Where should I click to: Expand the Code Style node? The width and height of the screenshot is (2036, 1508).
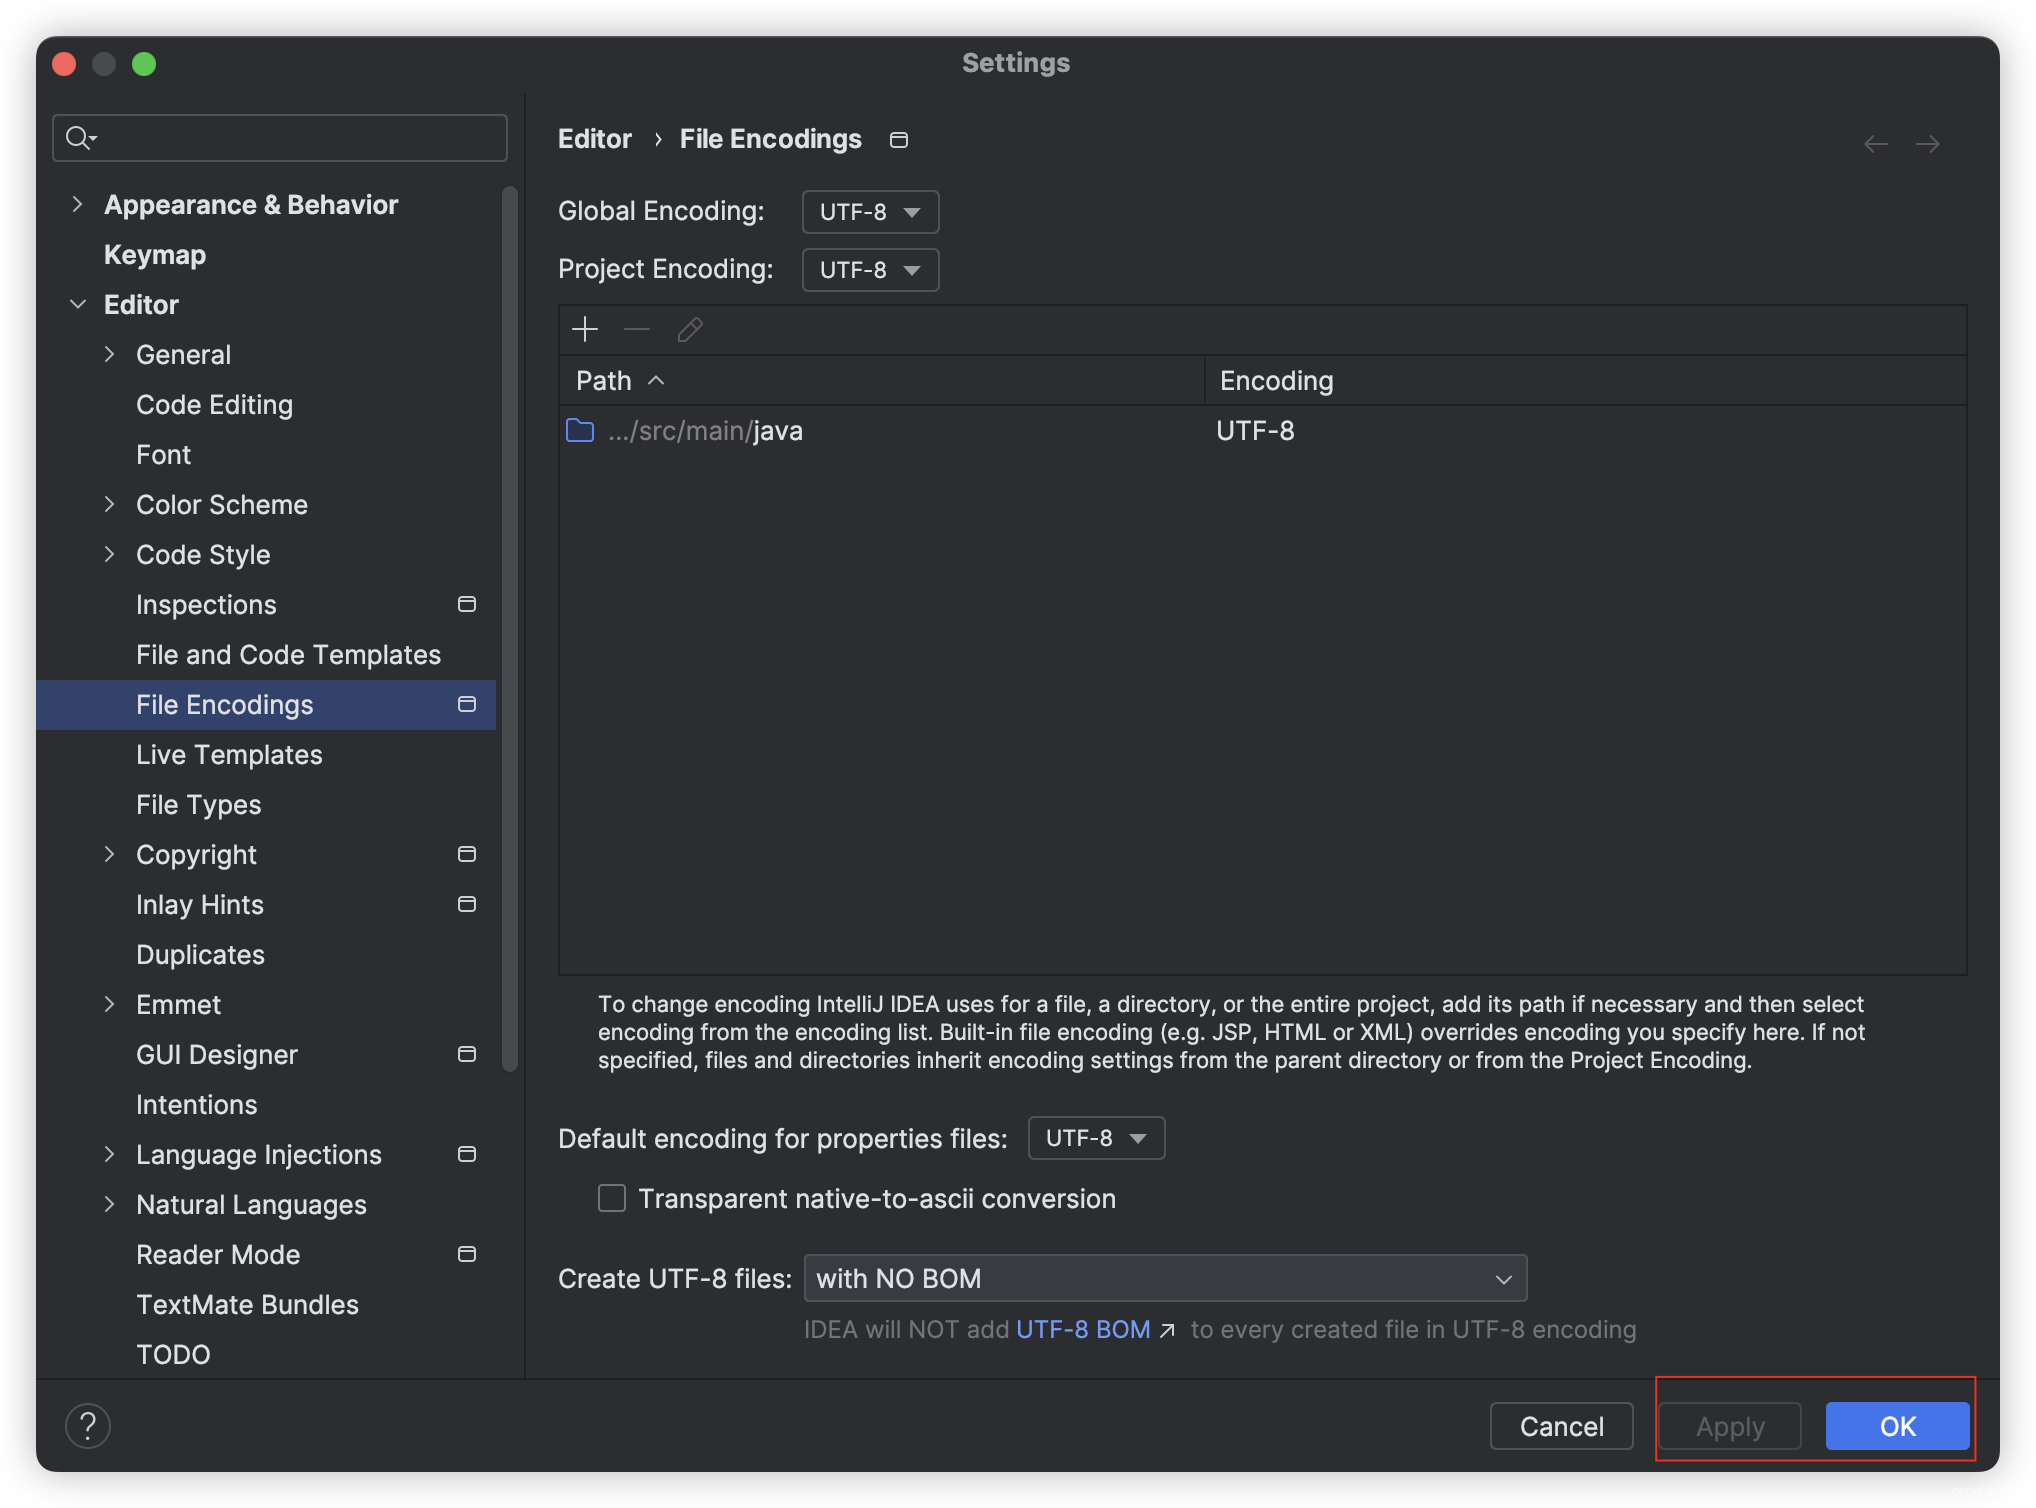(x=110, y=554)
